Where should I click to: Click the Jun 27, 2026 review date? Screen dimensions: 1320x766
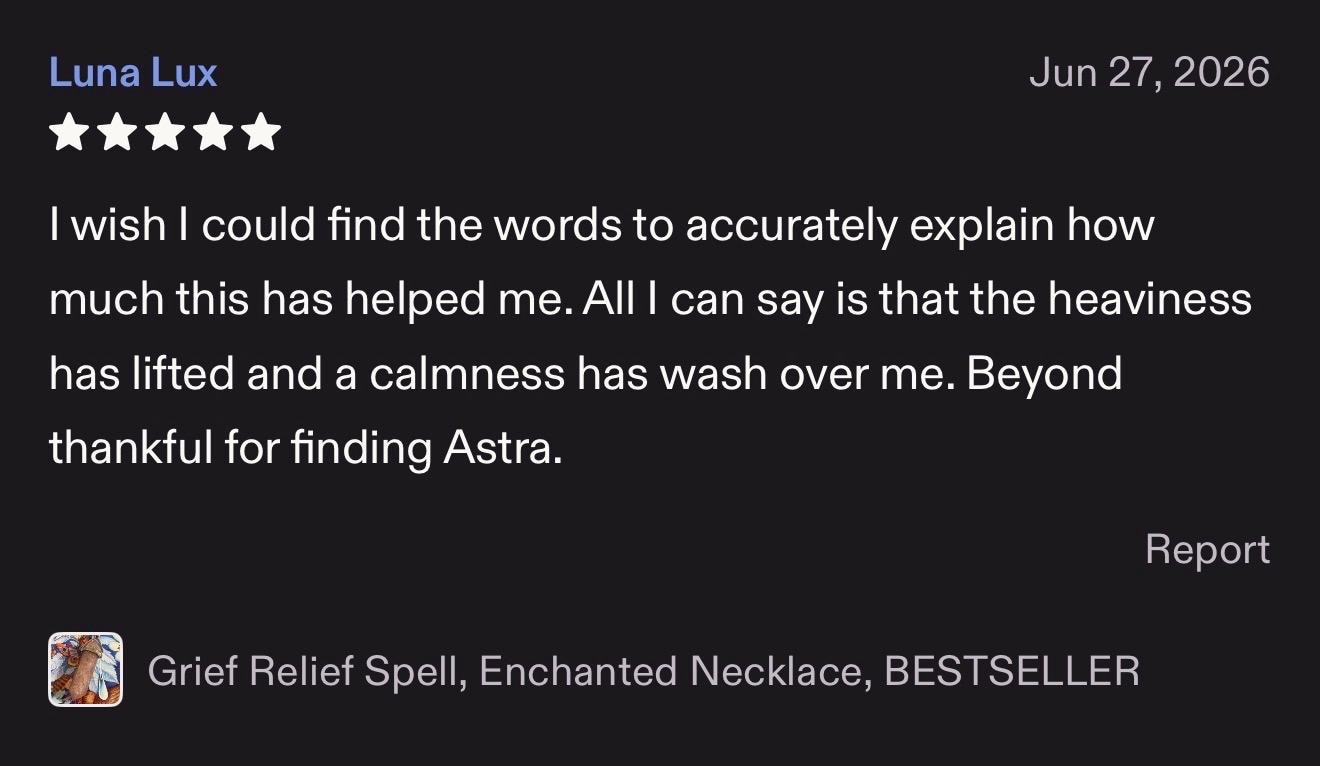pos(1149,73)
